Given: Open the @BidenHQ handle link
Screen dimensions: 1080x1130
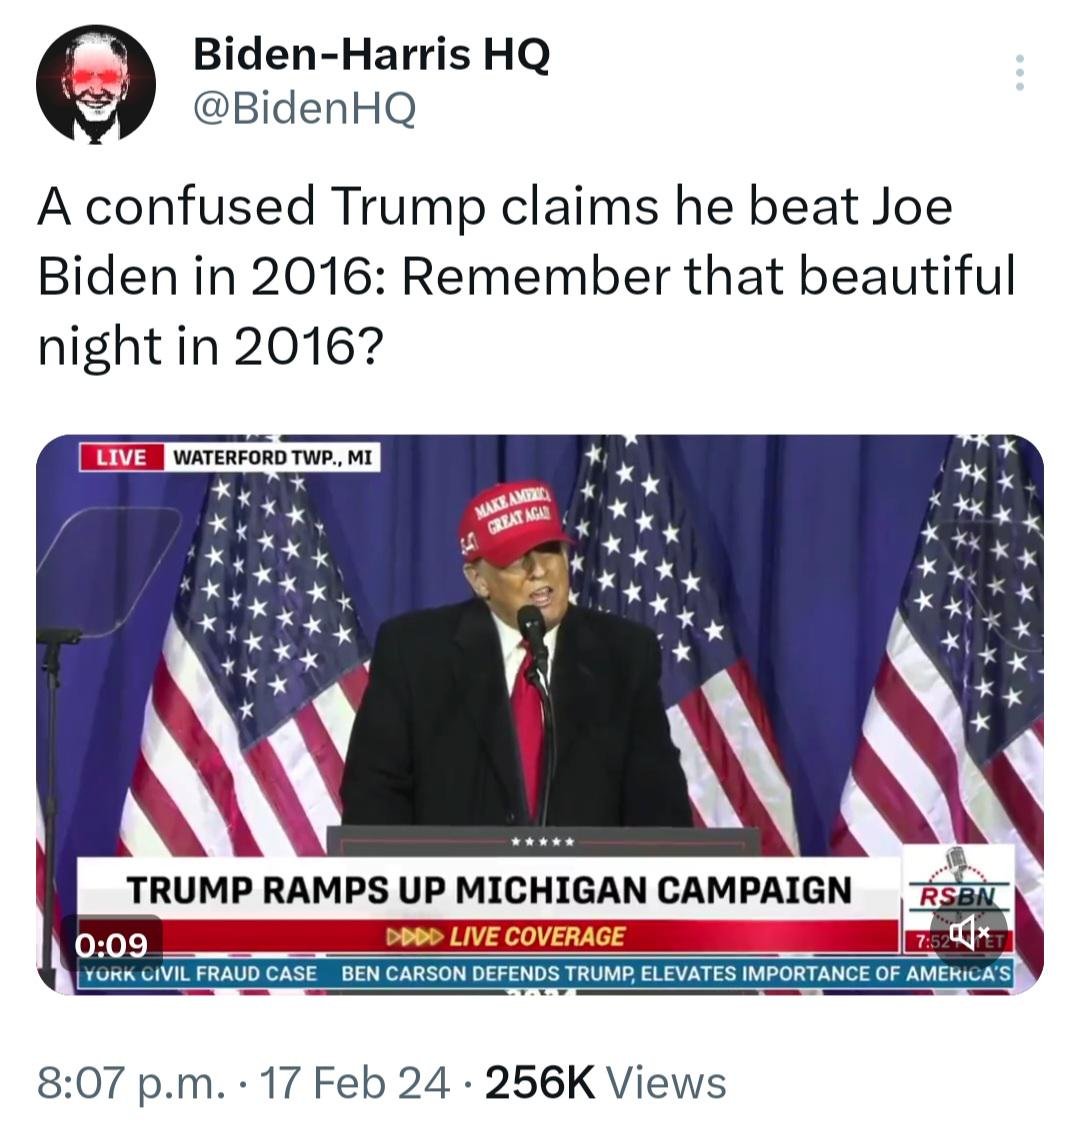Looking at the screenshot, I should click(x=304, y=110).
